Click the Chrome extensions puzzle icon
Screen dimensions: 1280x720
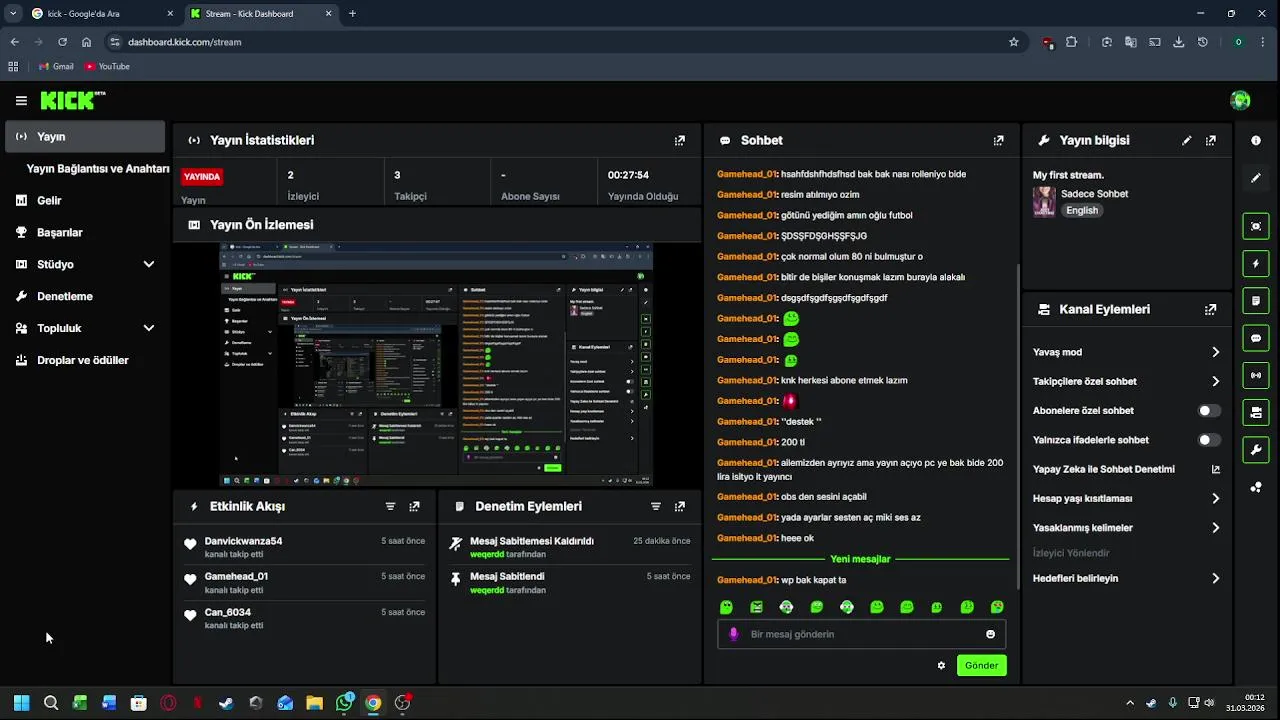[1072, 42]
